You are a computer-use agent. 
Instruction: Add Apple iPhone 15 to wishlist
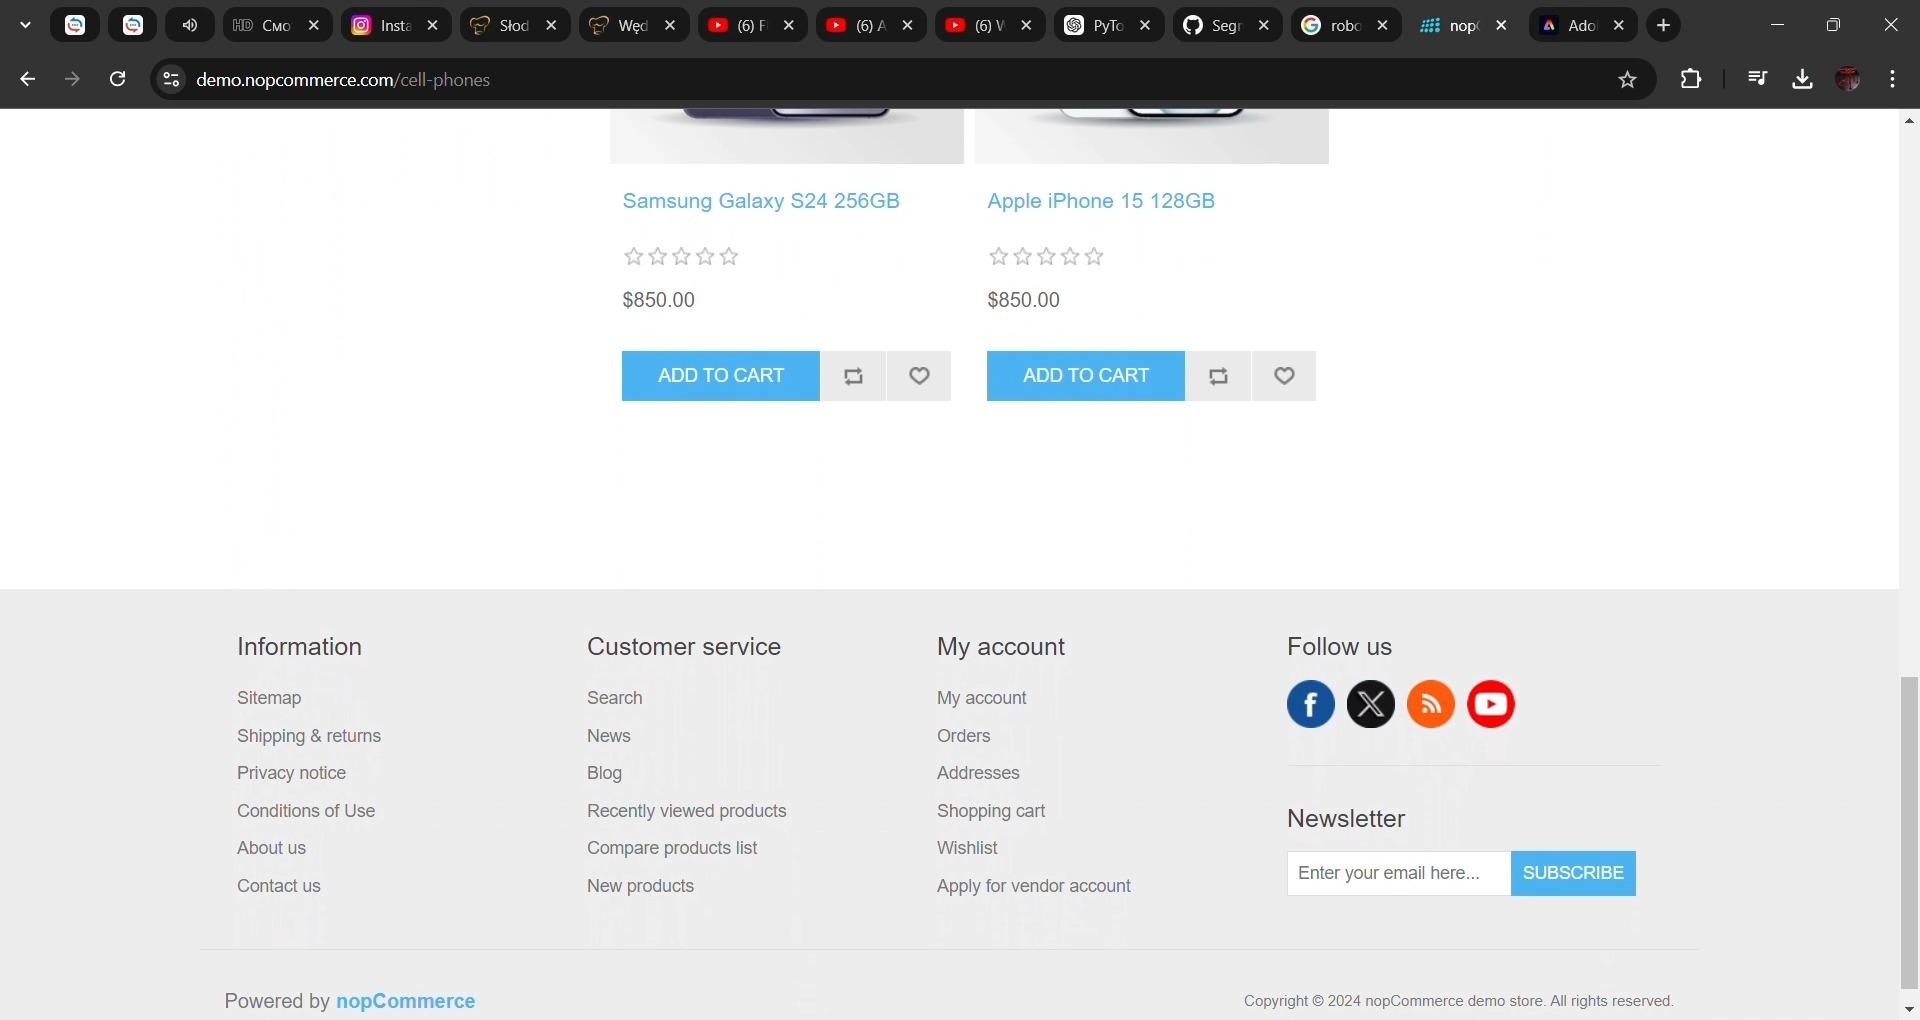(1284, 376)
